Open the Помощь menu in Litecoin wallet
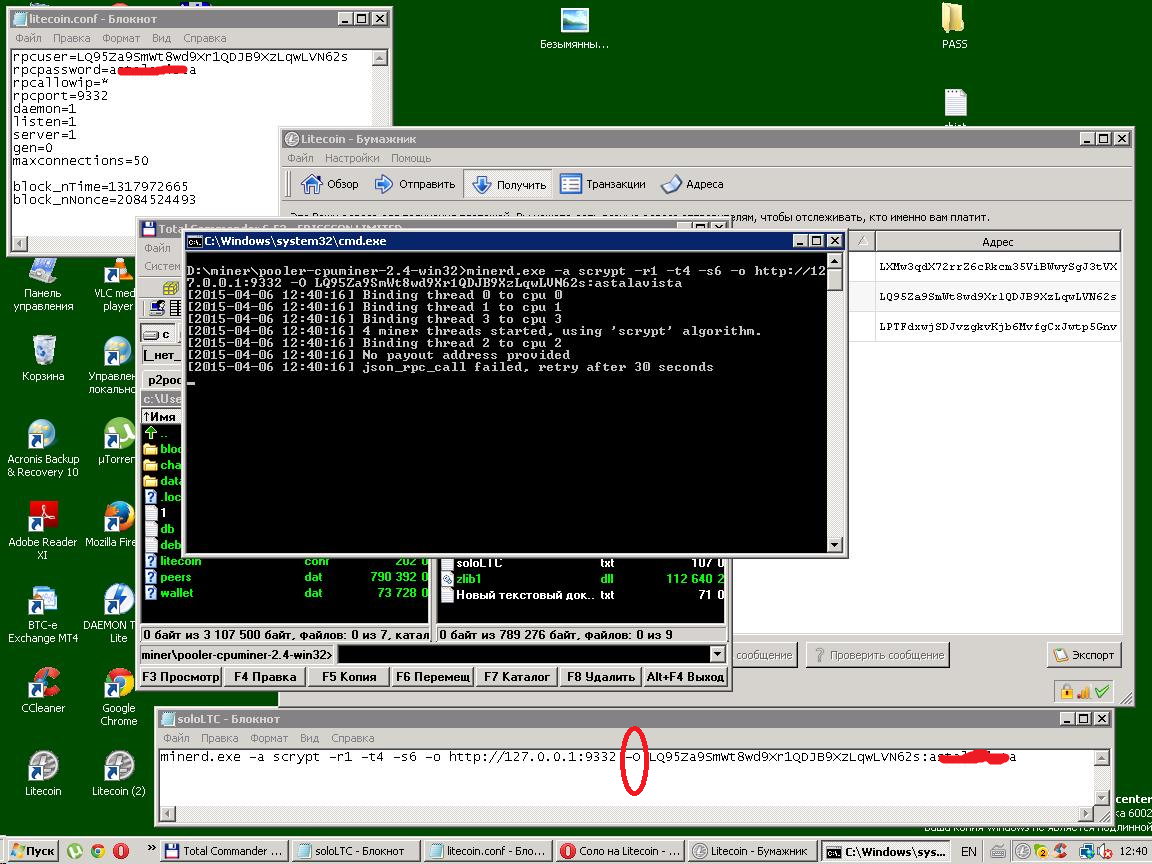Viewport: 1152px width, 864px height. coord(411,158)
